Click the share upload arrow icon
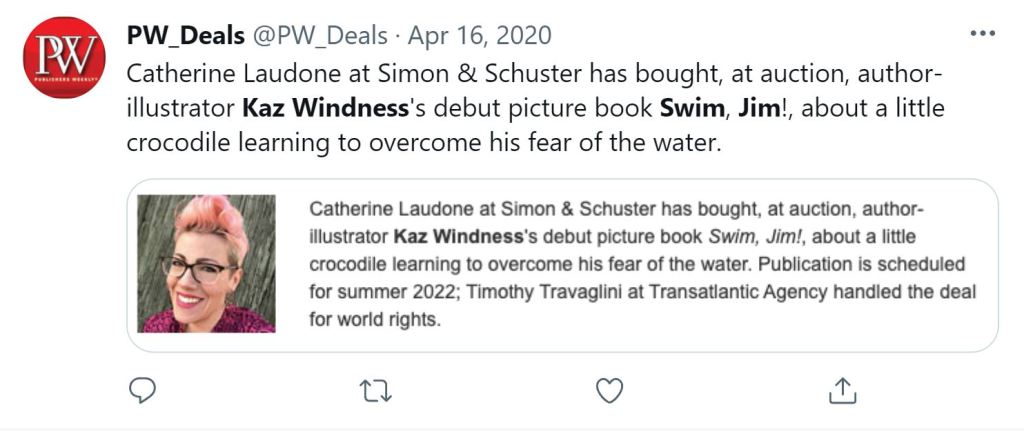 (842, 391)
